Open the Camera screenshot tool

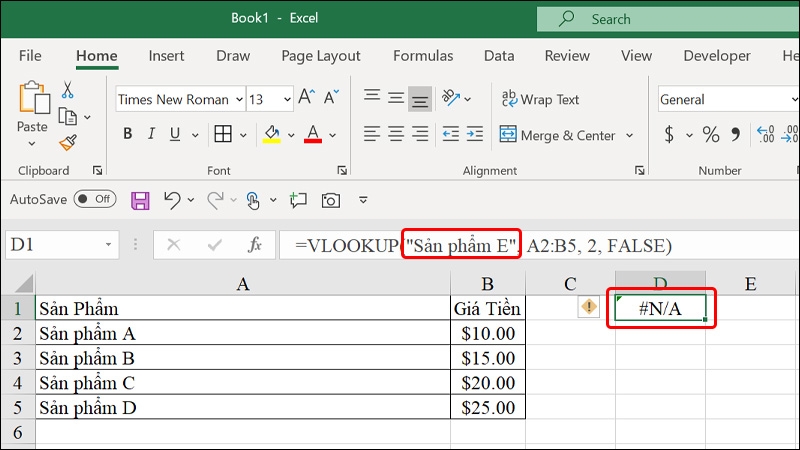pos(331,200)
